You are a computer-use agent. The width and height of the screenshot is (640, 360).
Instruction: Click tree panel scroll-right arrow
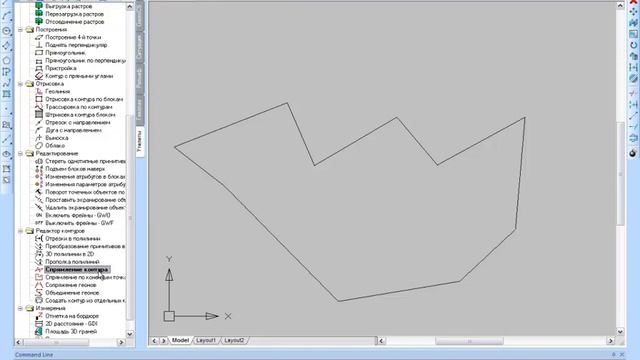coord(121,342)
